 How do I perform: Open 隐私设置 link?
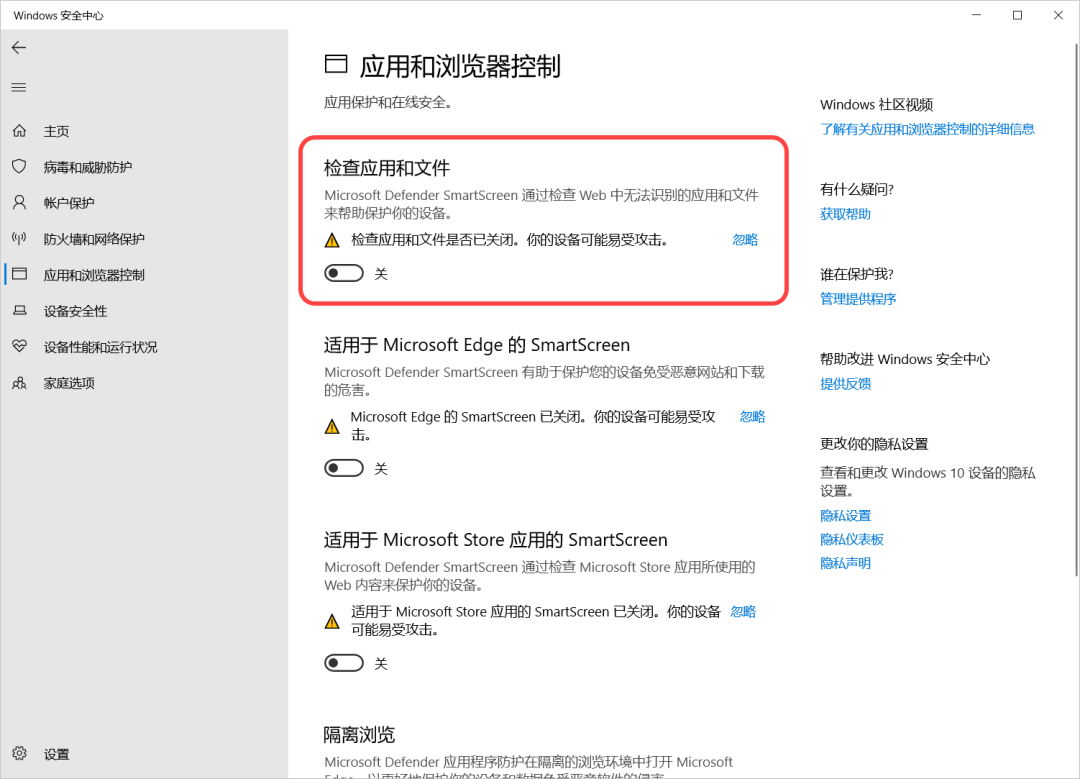coord(845,515)
